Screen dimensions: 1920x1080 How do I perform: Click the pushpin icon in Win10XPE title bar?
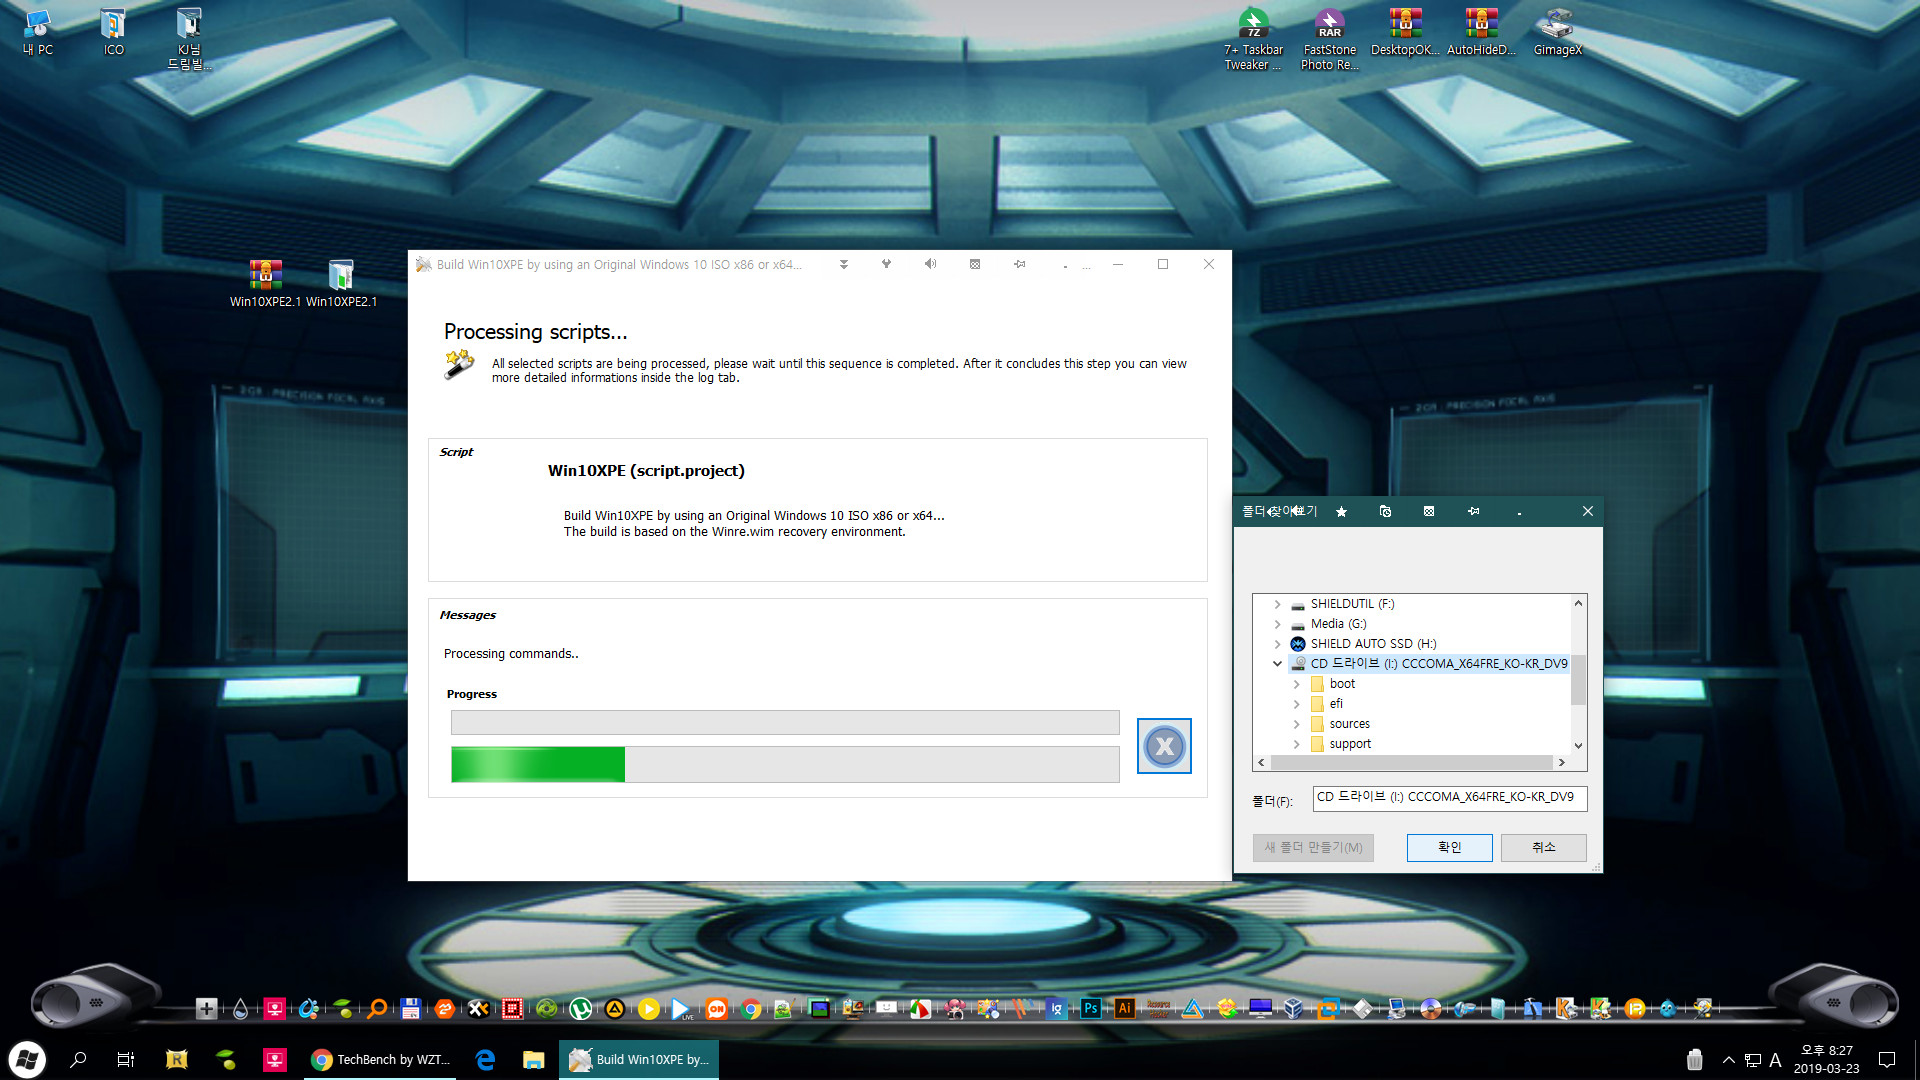(x=1019, y=264)
